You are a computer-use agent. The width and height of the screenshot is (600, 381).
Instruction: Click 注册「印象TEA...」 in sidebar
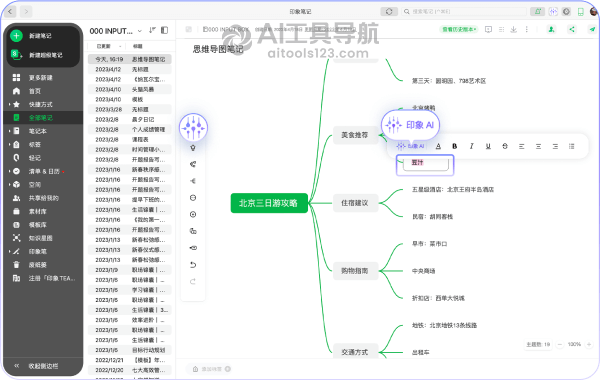click(52, 278)
